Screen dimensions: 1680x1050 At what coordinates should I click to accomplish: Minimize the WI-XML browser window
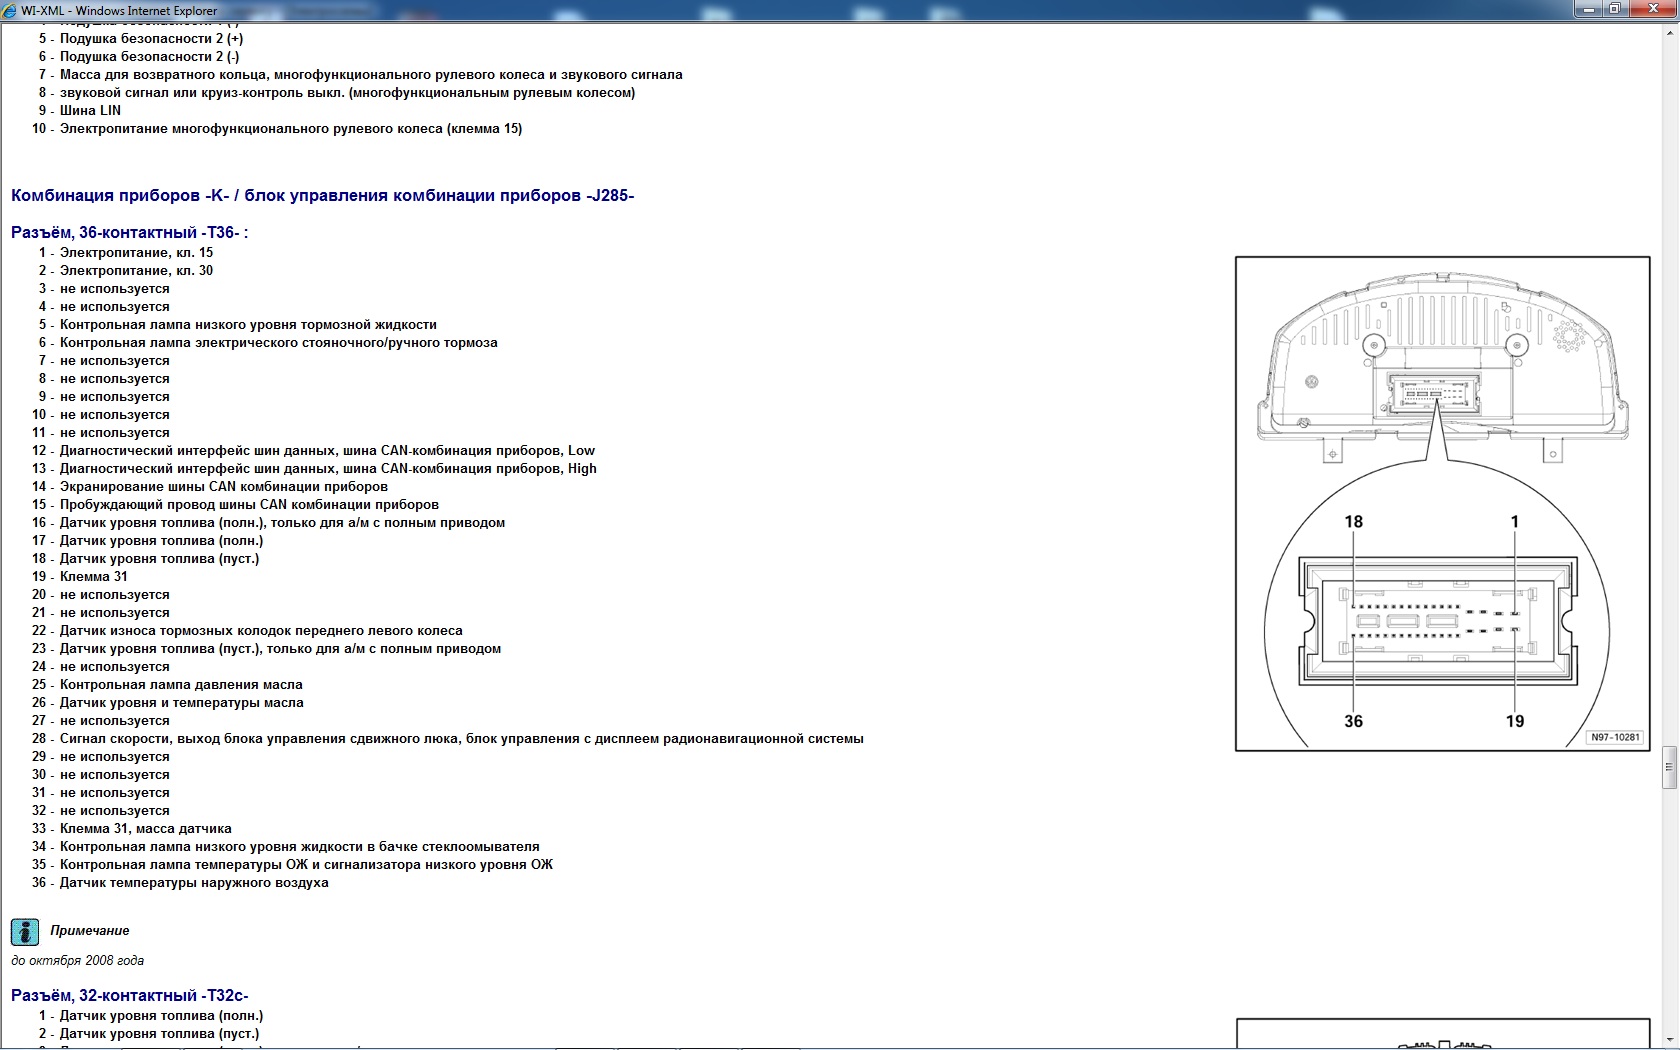(x=1588, y=9)
